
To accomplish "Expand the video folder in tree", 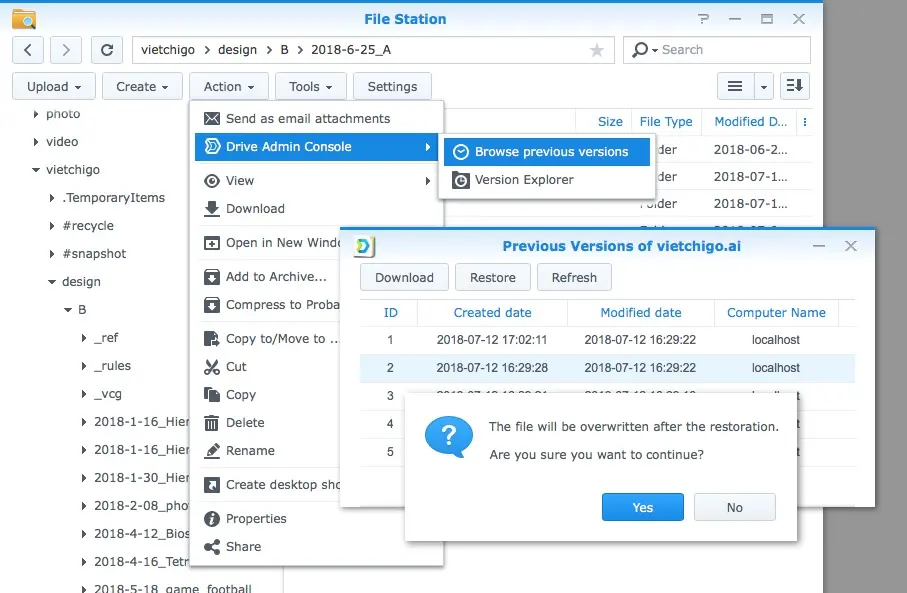I will (36, 142).
